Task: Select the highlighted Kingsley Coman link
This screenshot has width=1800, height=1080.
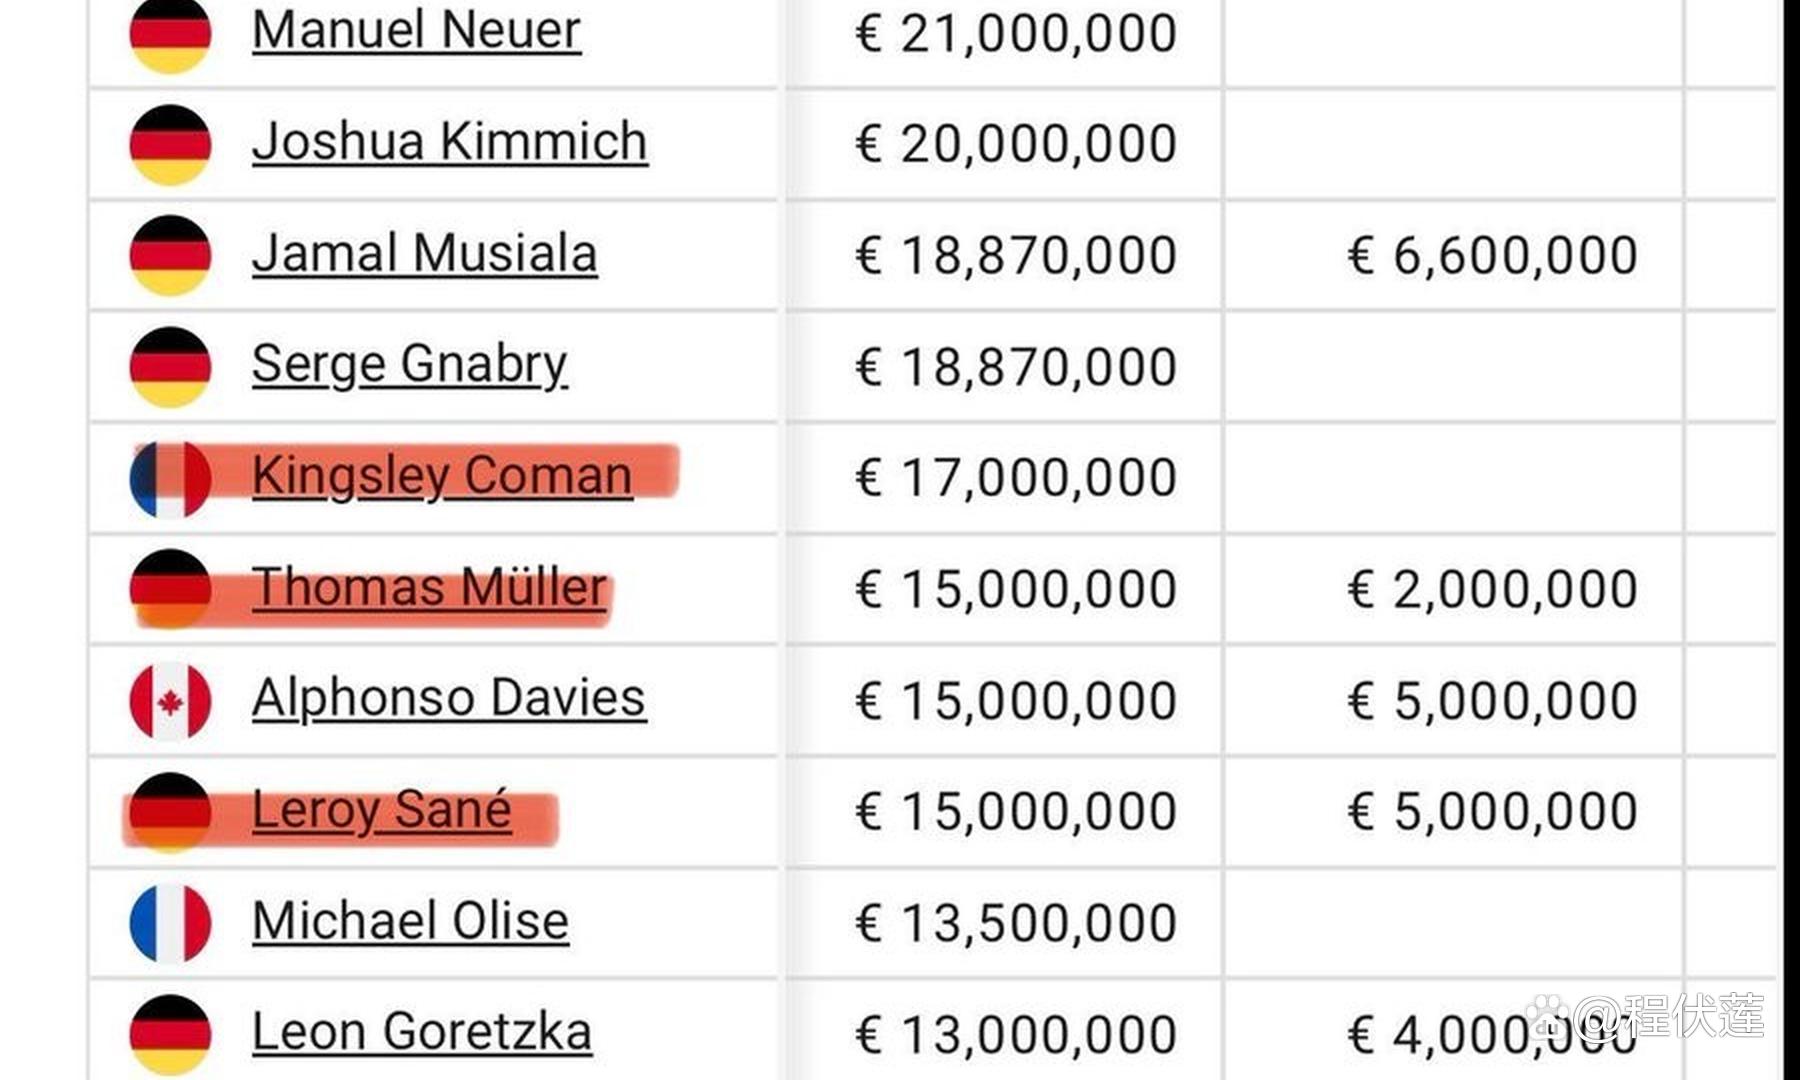Action: 442,475
